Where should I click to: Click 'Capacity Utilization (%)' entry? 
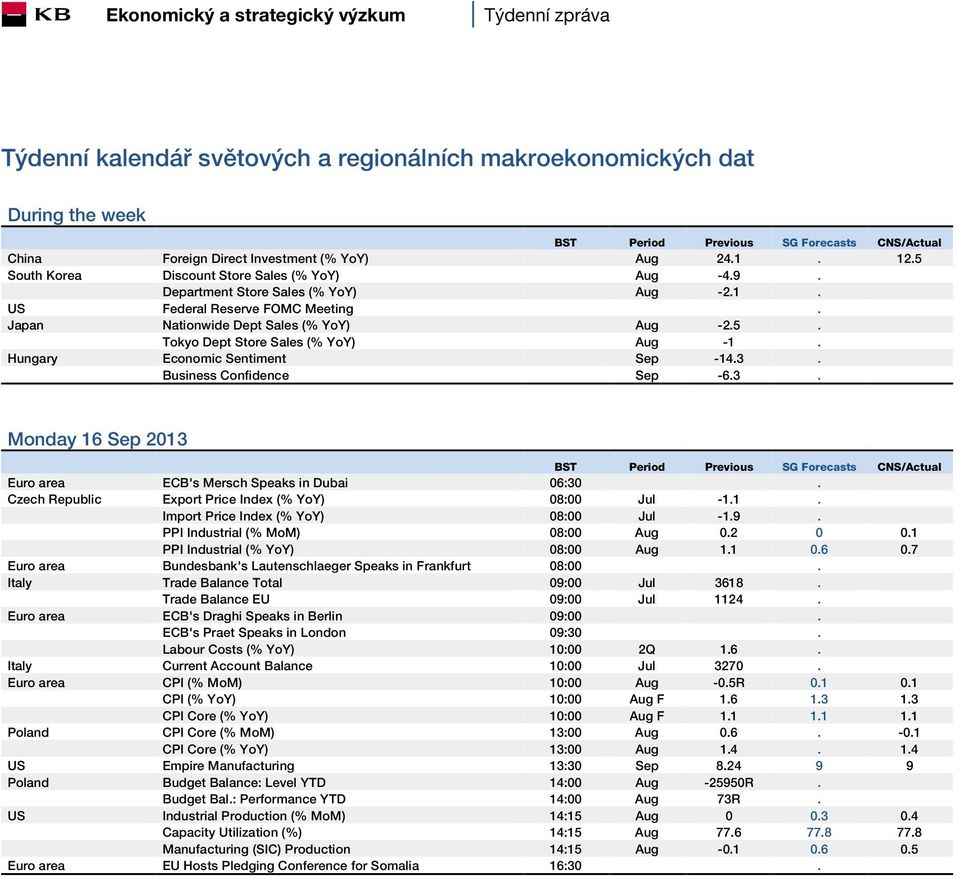click(232, 833)
